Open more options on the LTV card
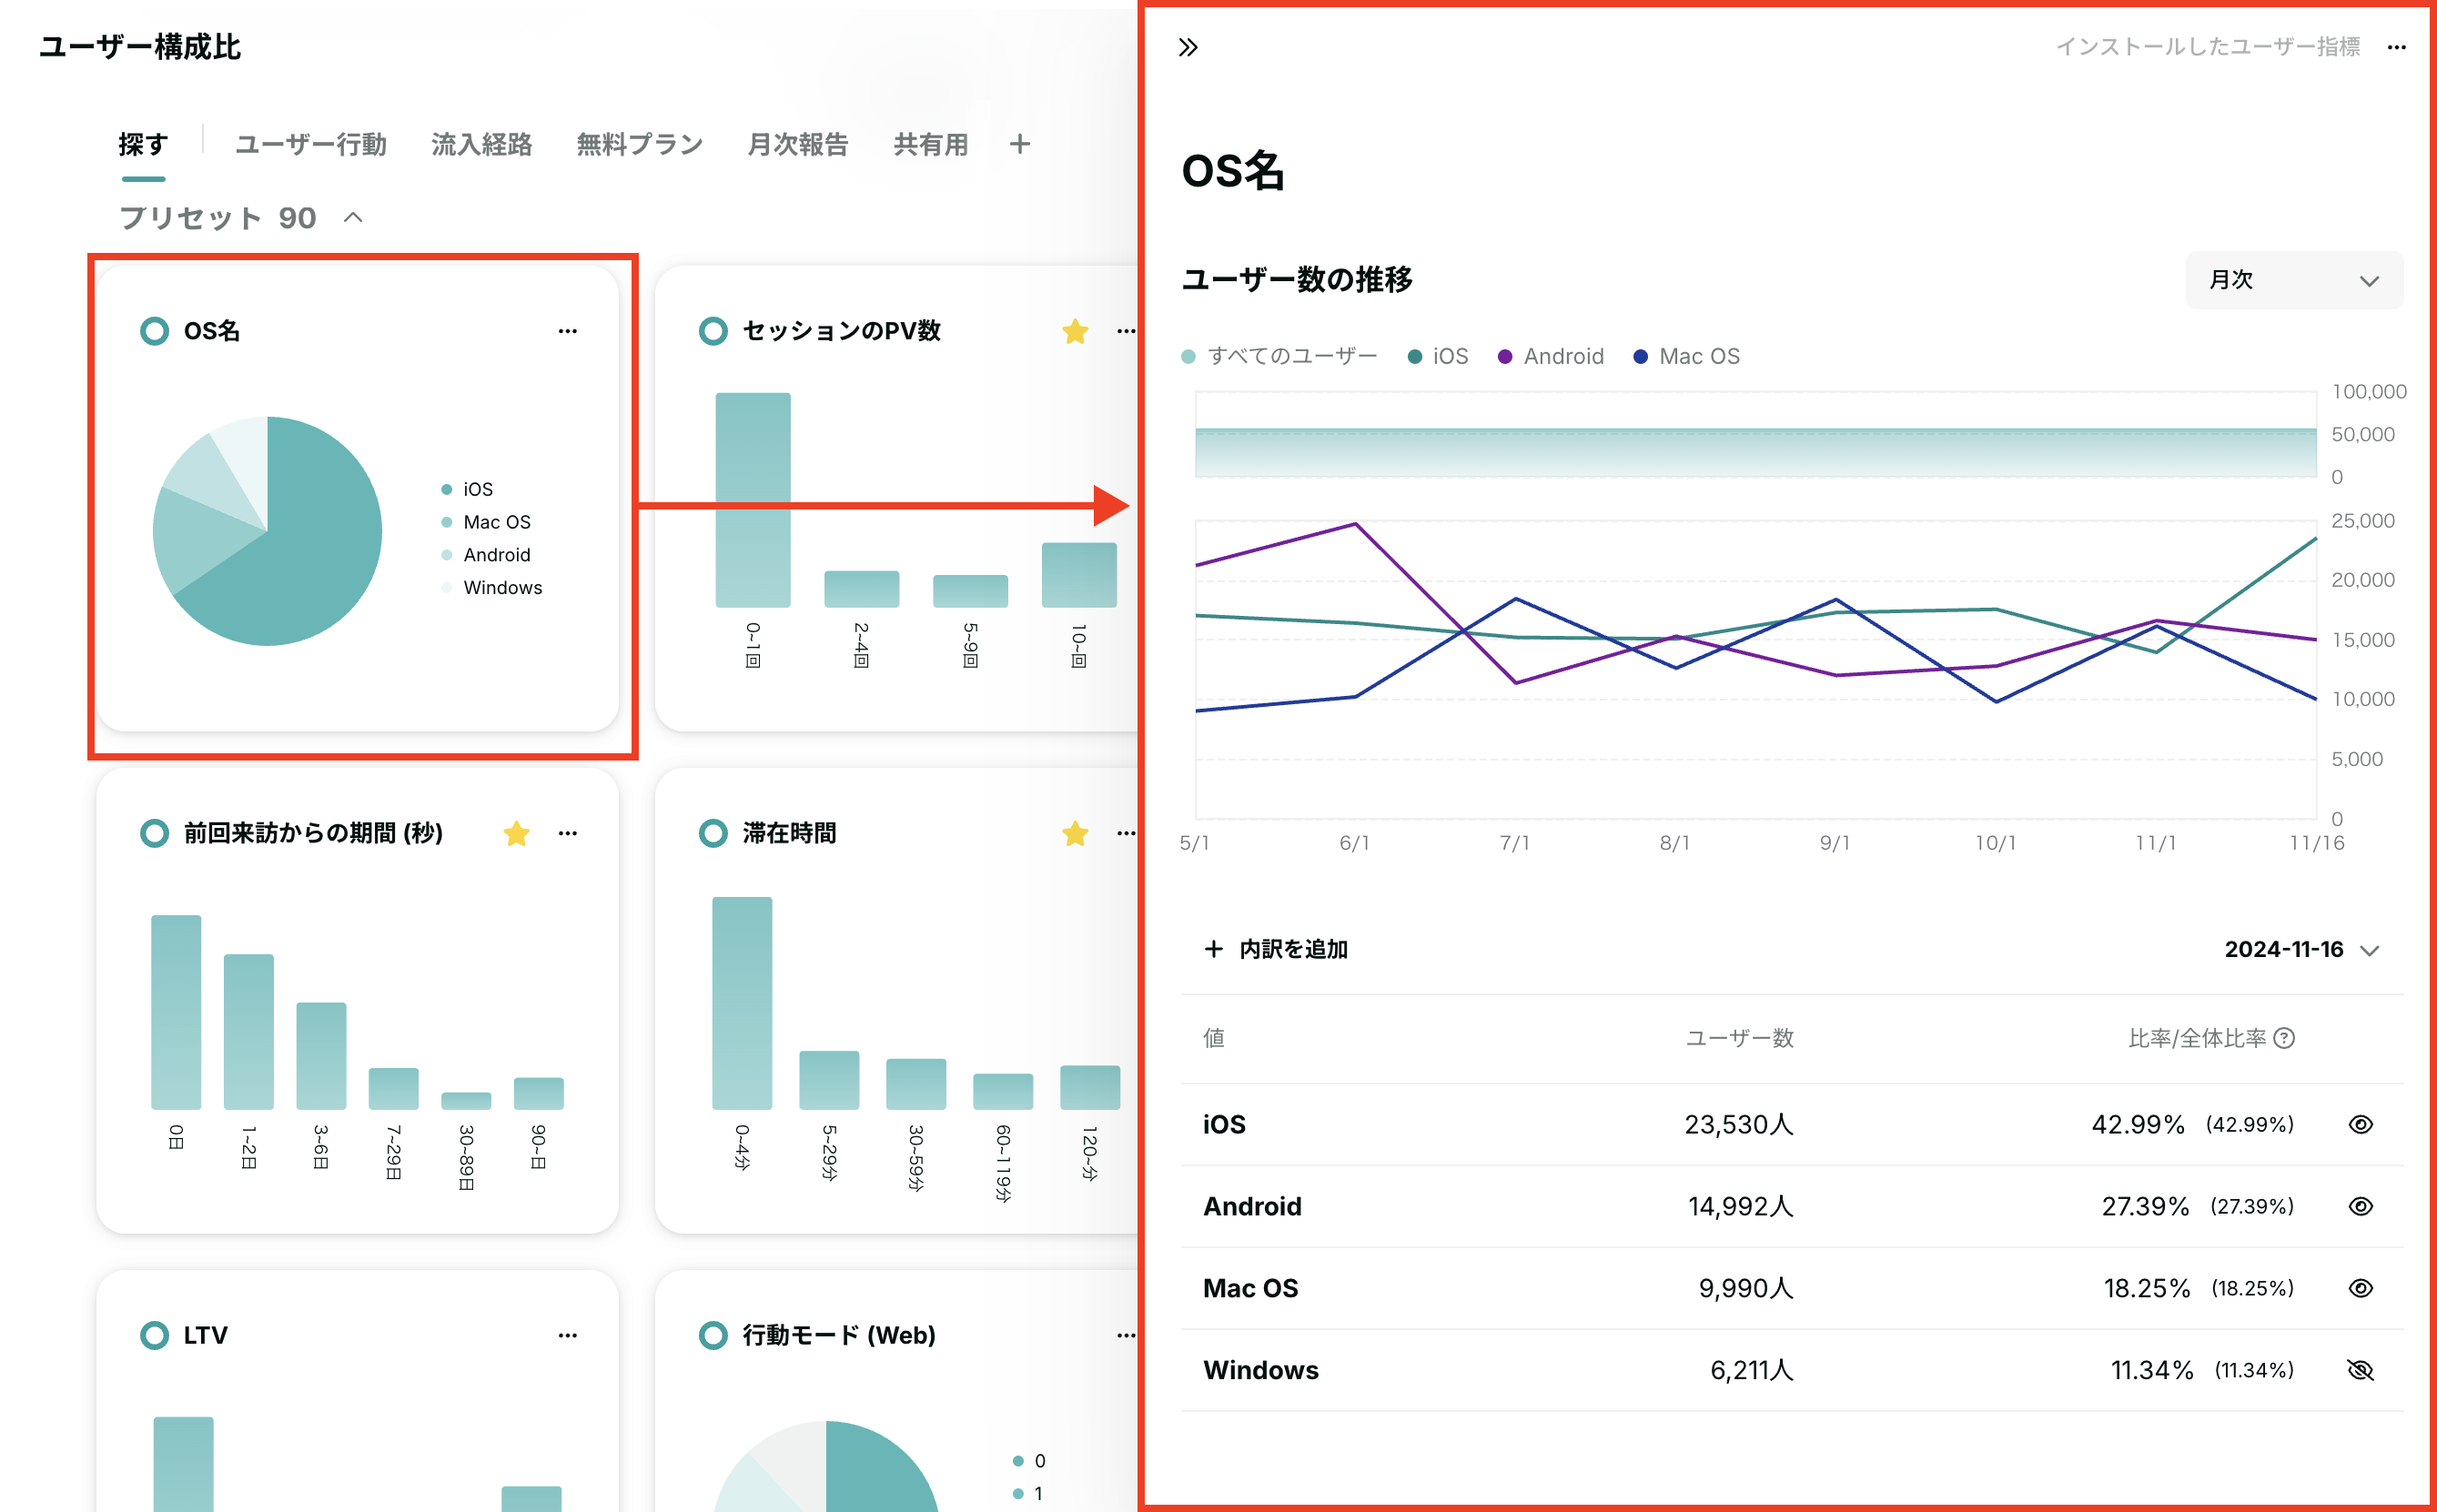This screenshot has height=1512, width=2437. coord(567,1335)
